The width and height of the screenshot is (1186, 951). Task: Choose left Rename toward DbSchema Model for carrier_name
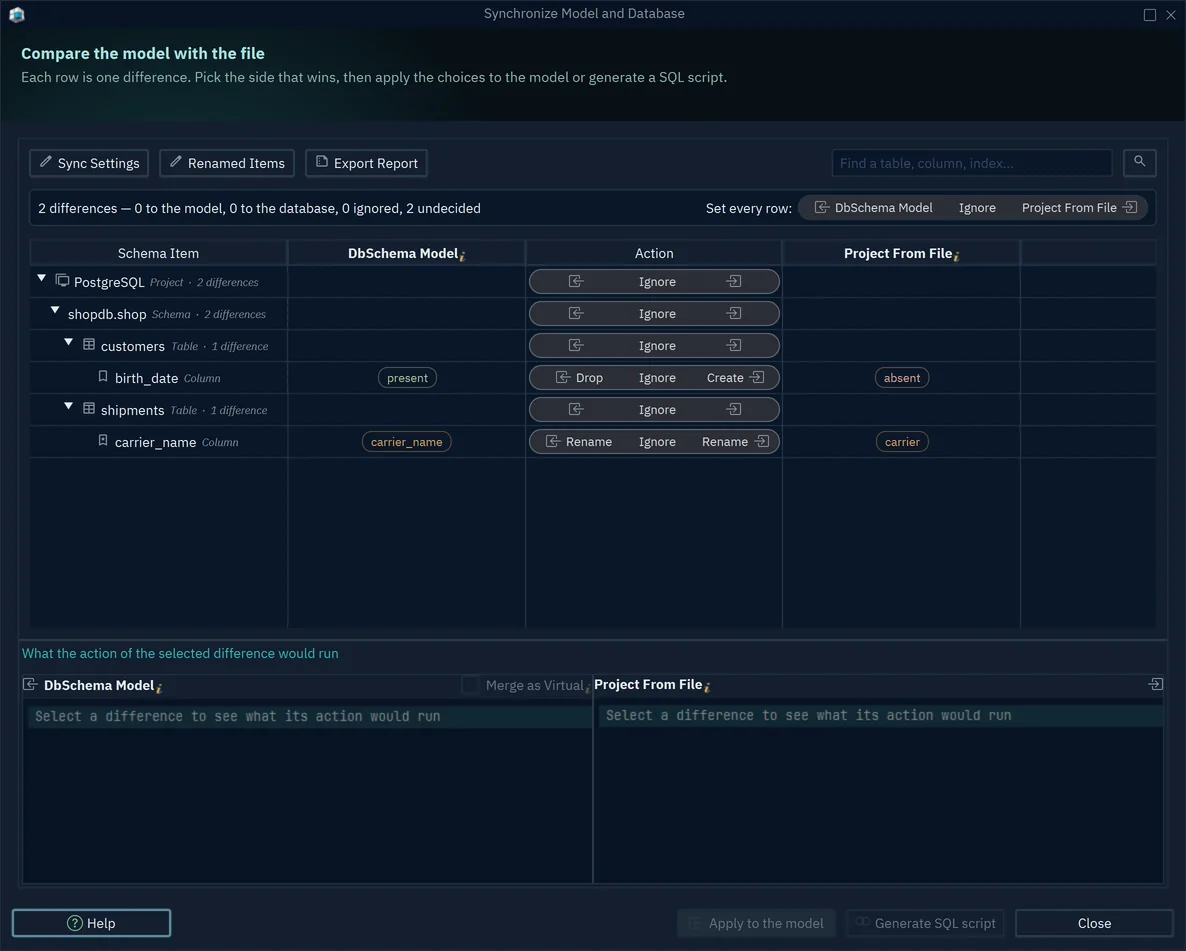579,442
